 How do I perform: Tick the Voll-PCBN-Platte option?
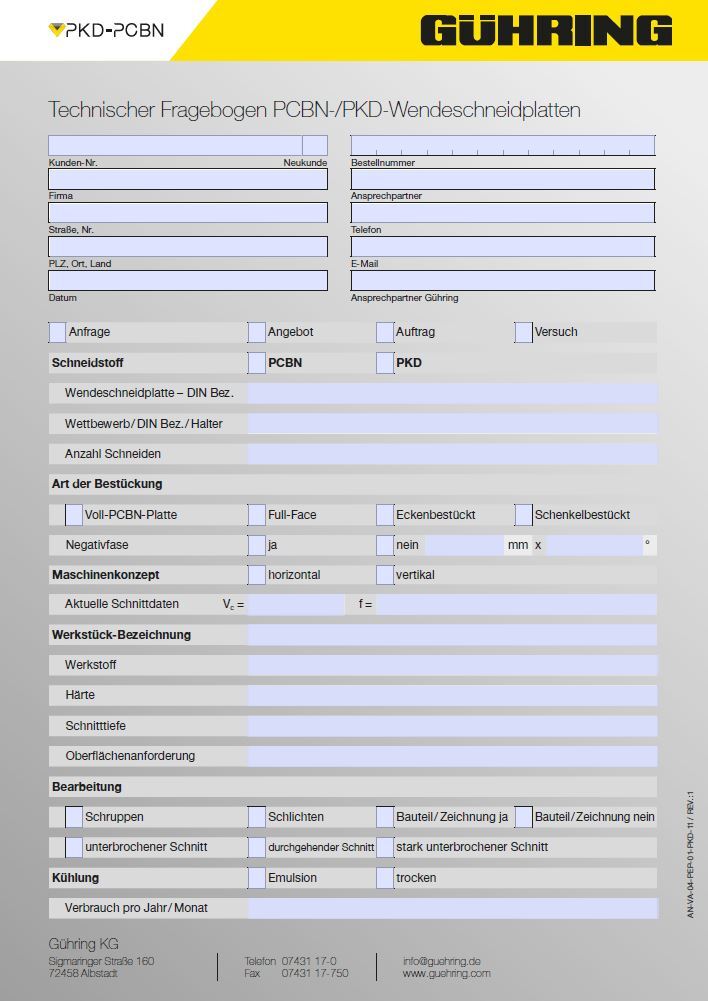pyautogui.click(x=74, y=515)
